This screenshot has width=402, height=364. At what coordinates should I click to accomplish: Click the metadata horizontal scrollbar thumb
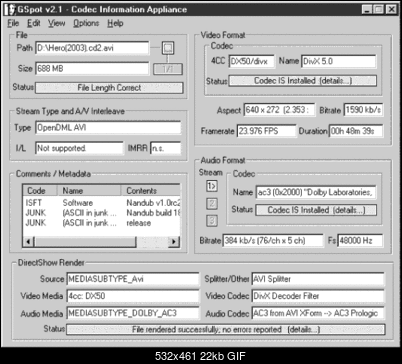click(85, 241)
